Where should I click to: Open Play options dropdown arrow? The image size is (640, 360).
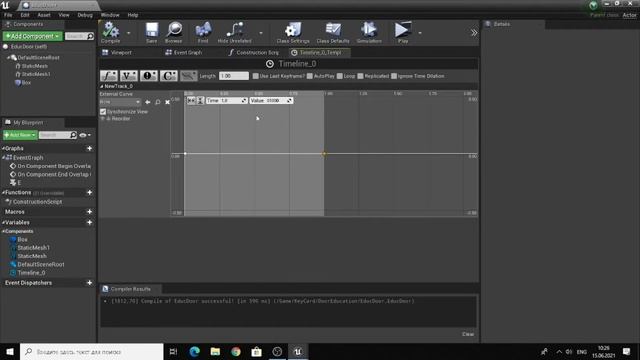click(x=420, y=33)
